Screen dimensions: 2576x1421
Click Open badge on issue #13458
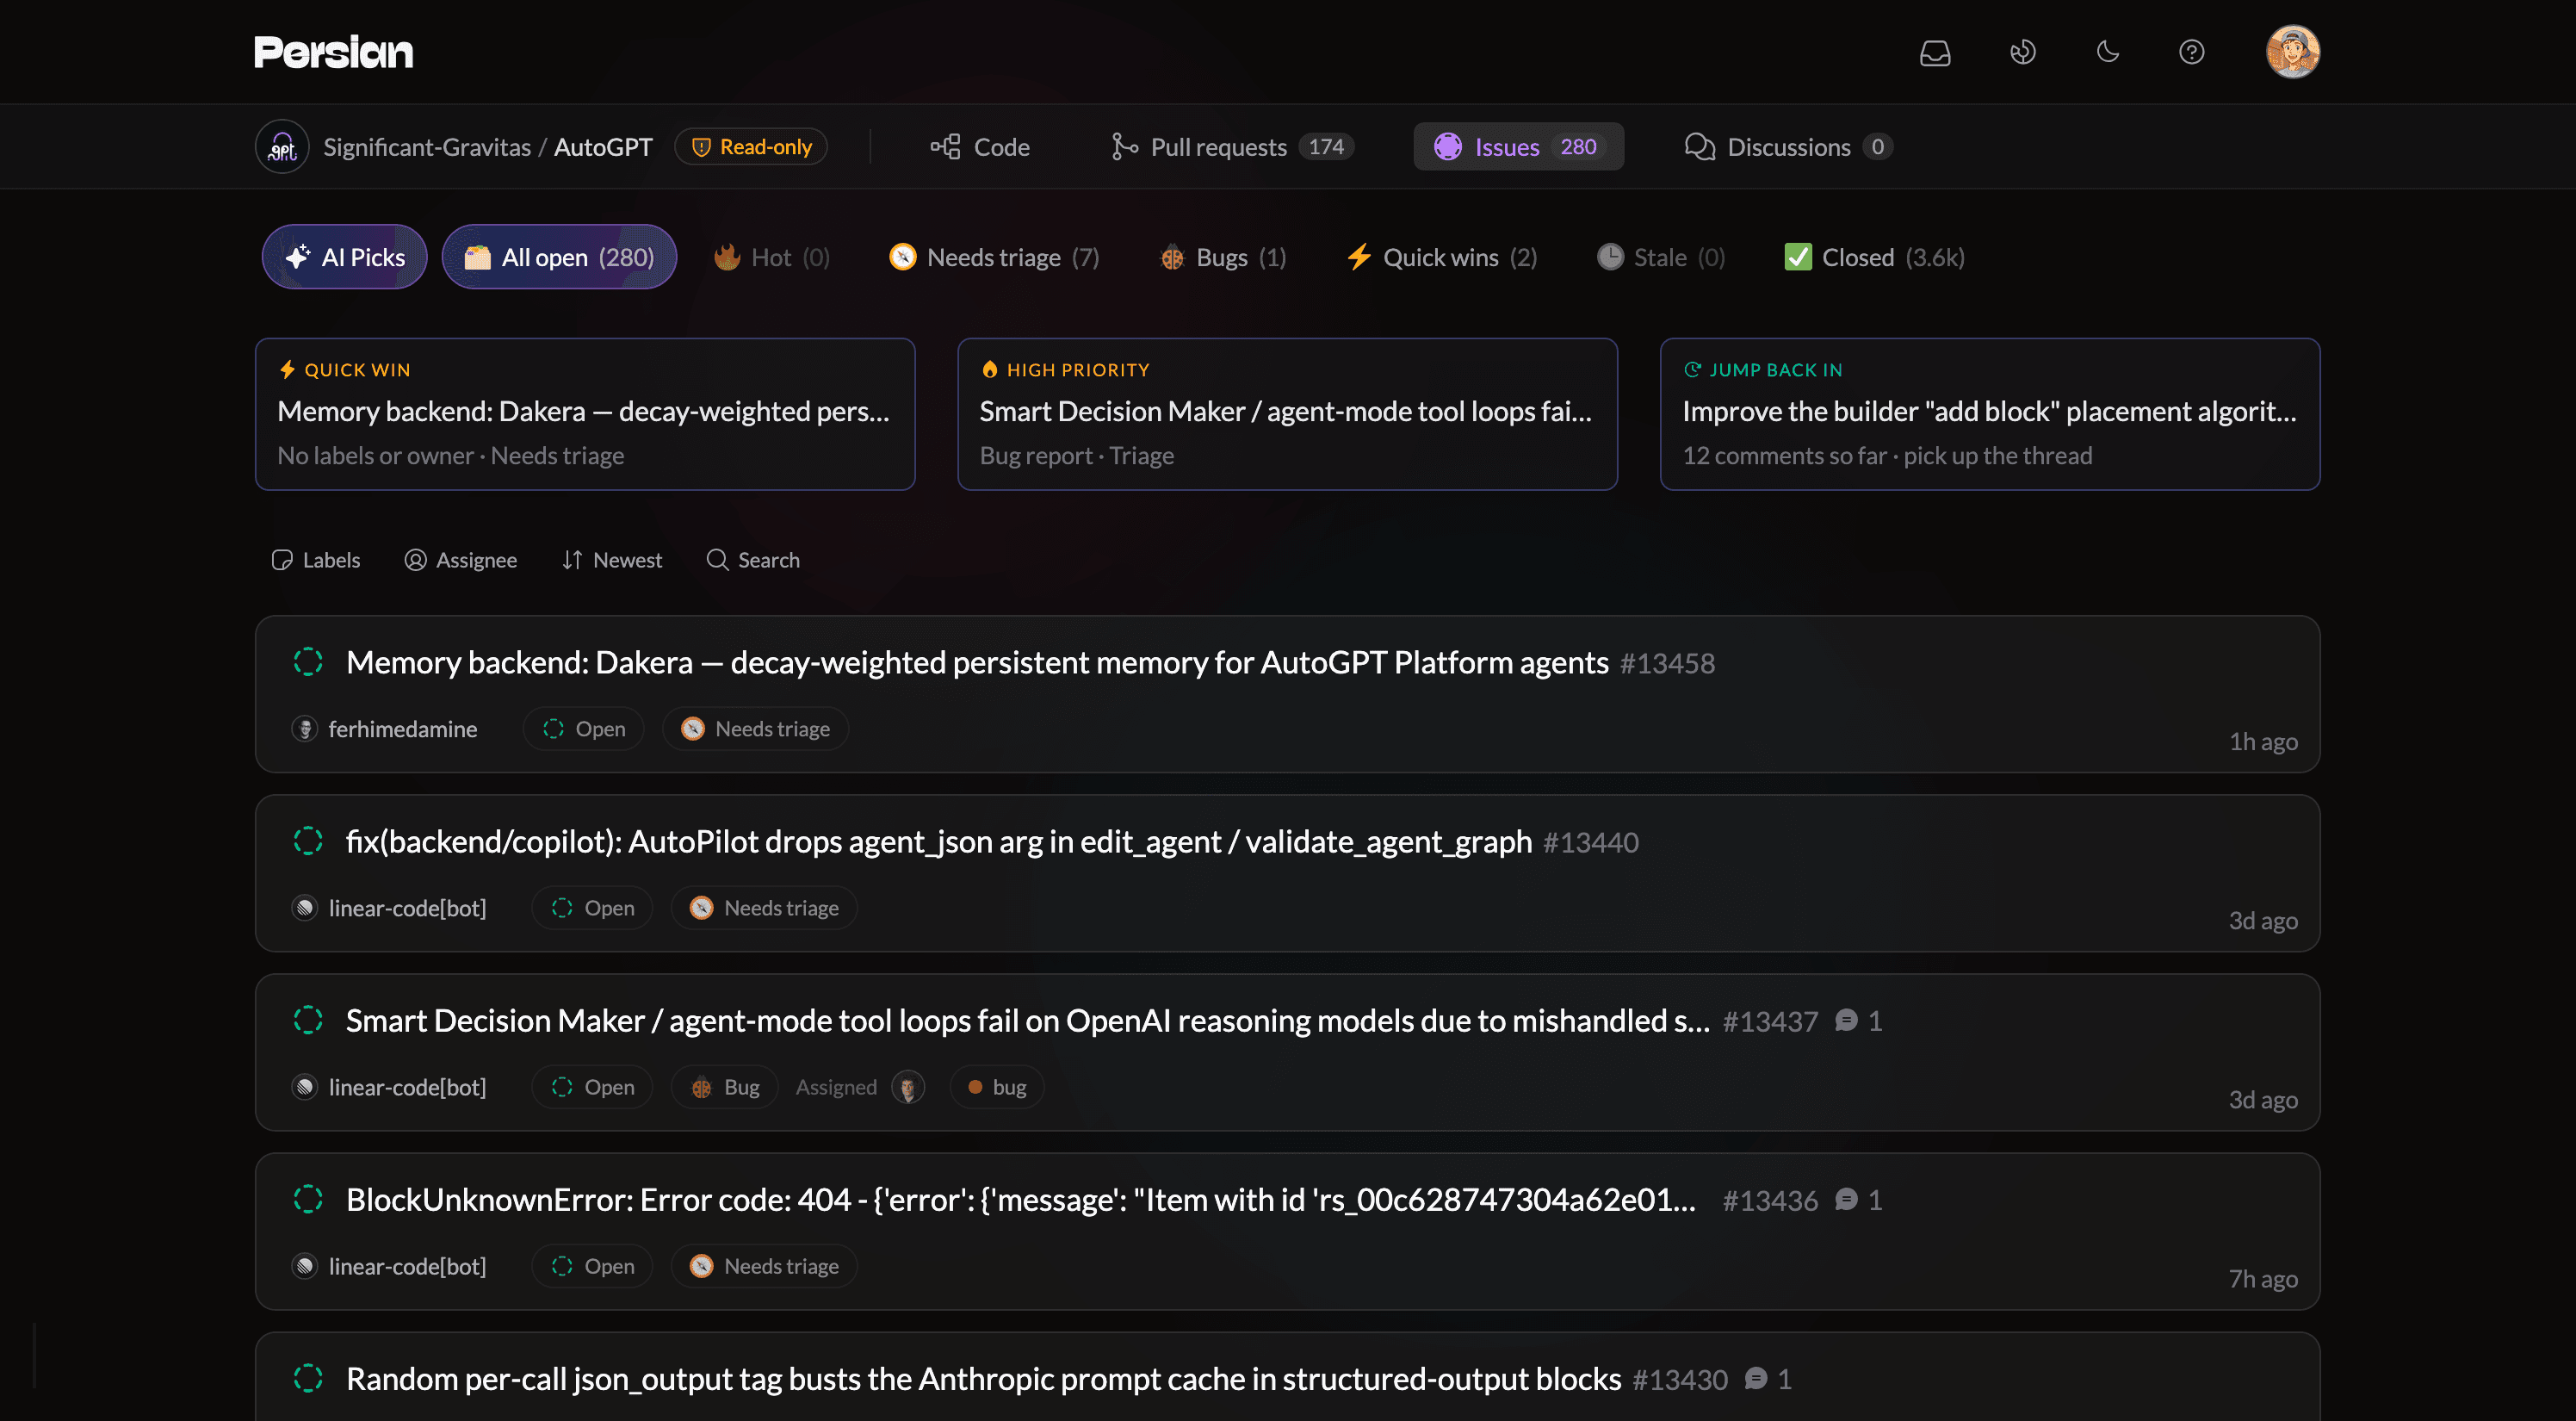pos(584,729)
